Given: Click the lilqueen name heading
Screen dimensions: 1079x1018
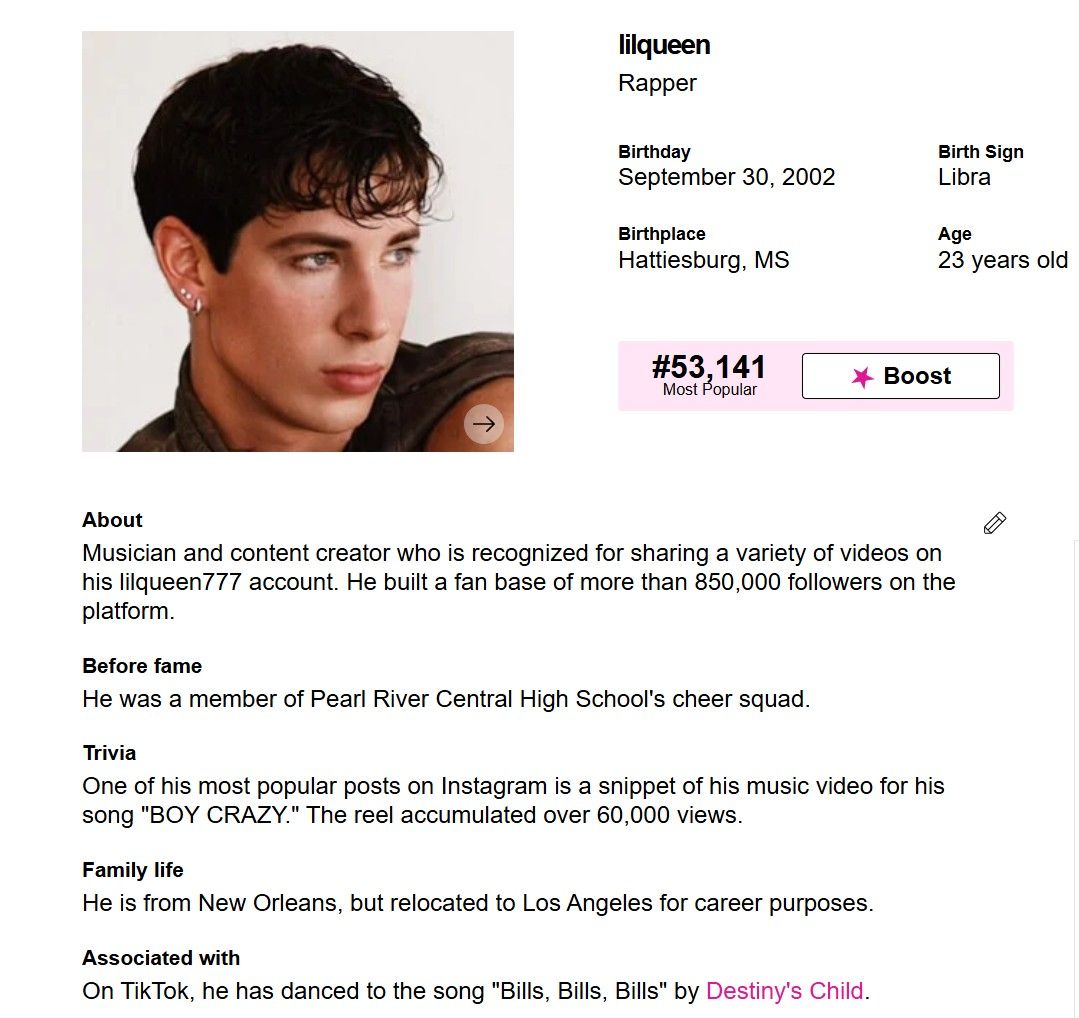Looking at the screenshot, I should click(x=664, y=45).
